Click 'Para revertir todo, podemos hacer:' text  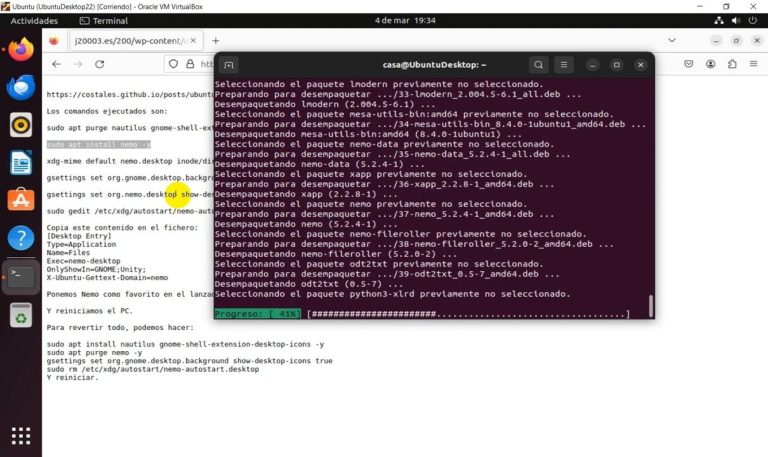tap(120, 328)
